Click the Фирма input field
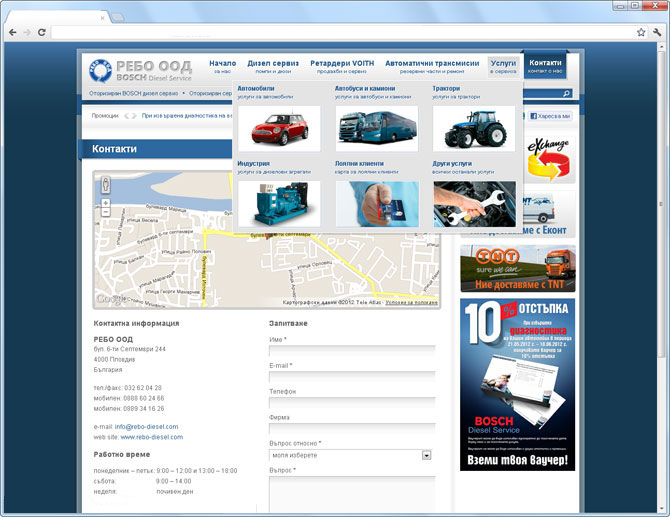670x517 pixels. [352, 429]
